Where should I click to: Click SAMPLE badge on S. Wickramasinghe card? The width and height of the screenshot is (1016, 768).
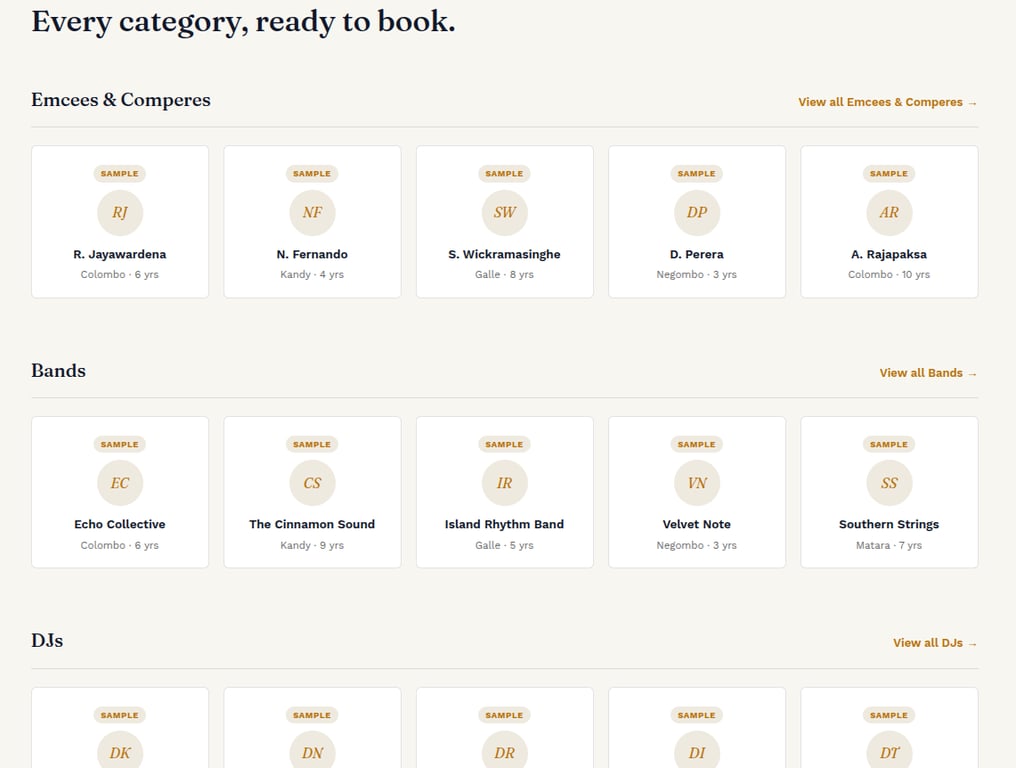[x=505, y=174]
